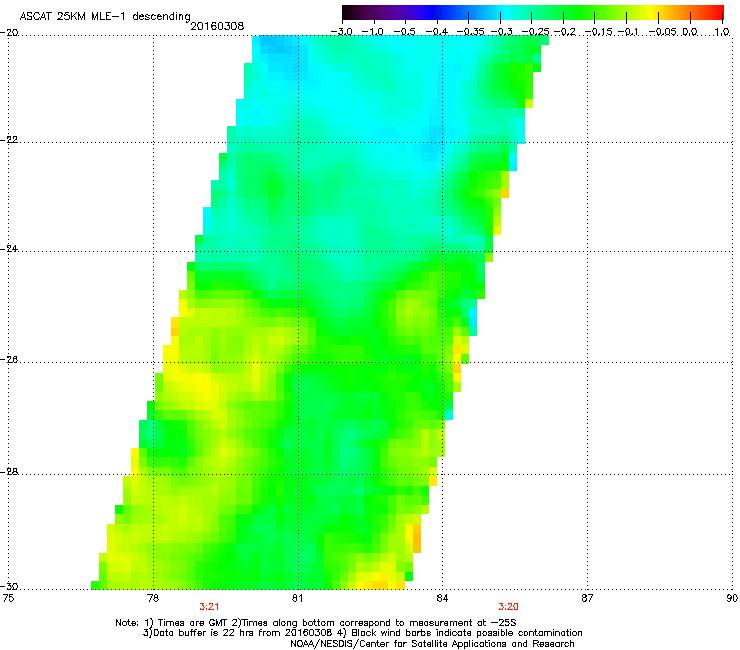The height and width of the screenshot is (650, 740).
Task: Click the colorbar tick label -3.0
Action: 341,32
